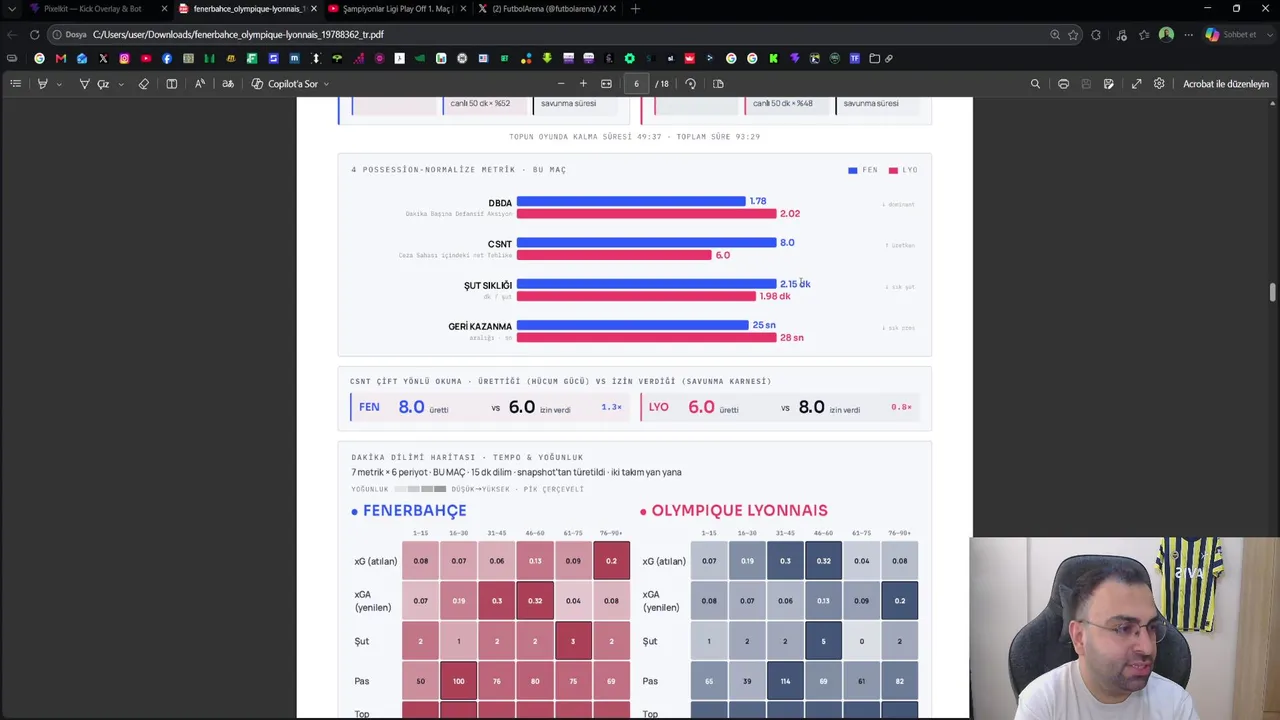This screenshot has width=1280, height=720.
Task: Select the eraser tool
Action: [x=144, y=84]
